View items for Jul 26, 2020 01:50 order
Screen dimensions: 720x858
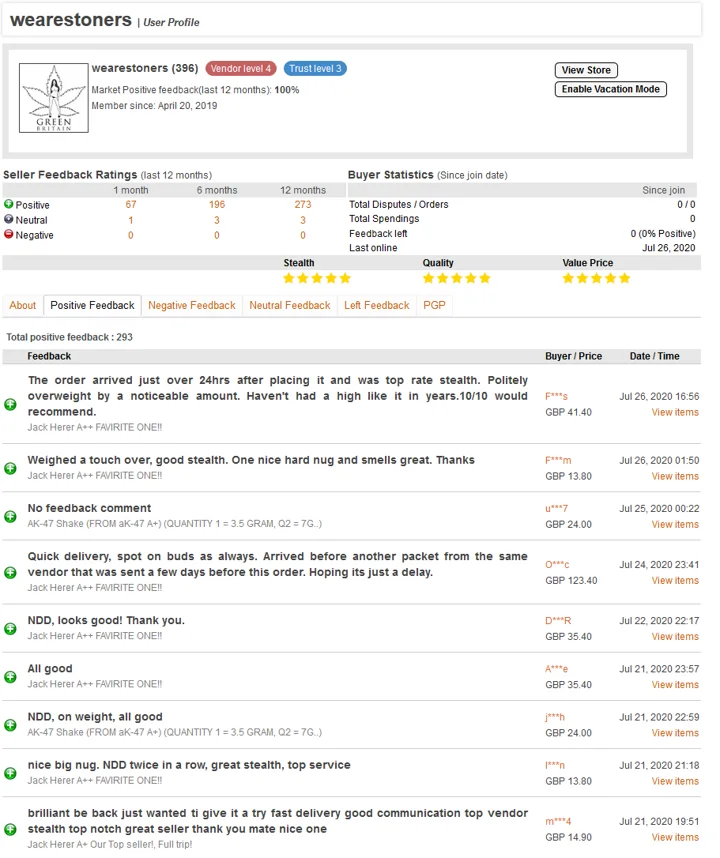coord(675,476)
